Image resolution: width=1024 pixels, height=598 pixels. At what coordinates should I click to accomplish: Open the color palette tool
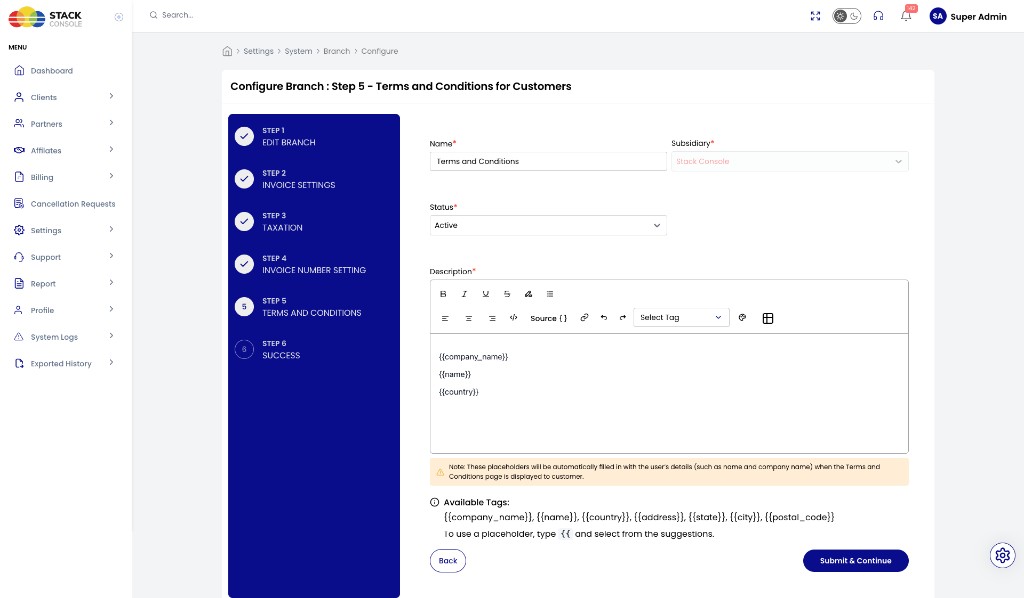(743, 318)
